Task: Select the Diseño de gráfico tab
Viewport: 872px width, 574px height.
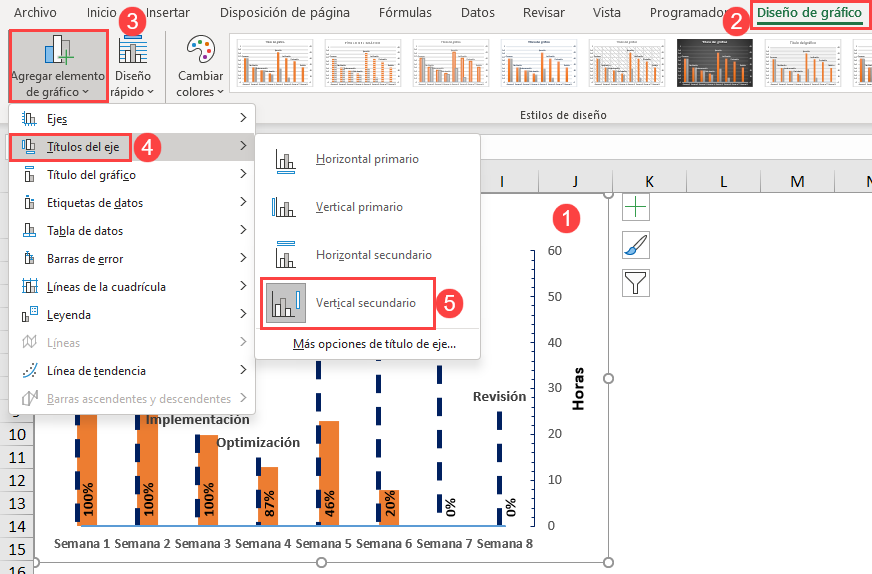Action: tap(809, 13)
